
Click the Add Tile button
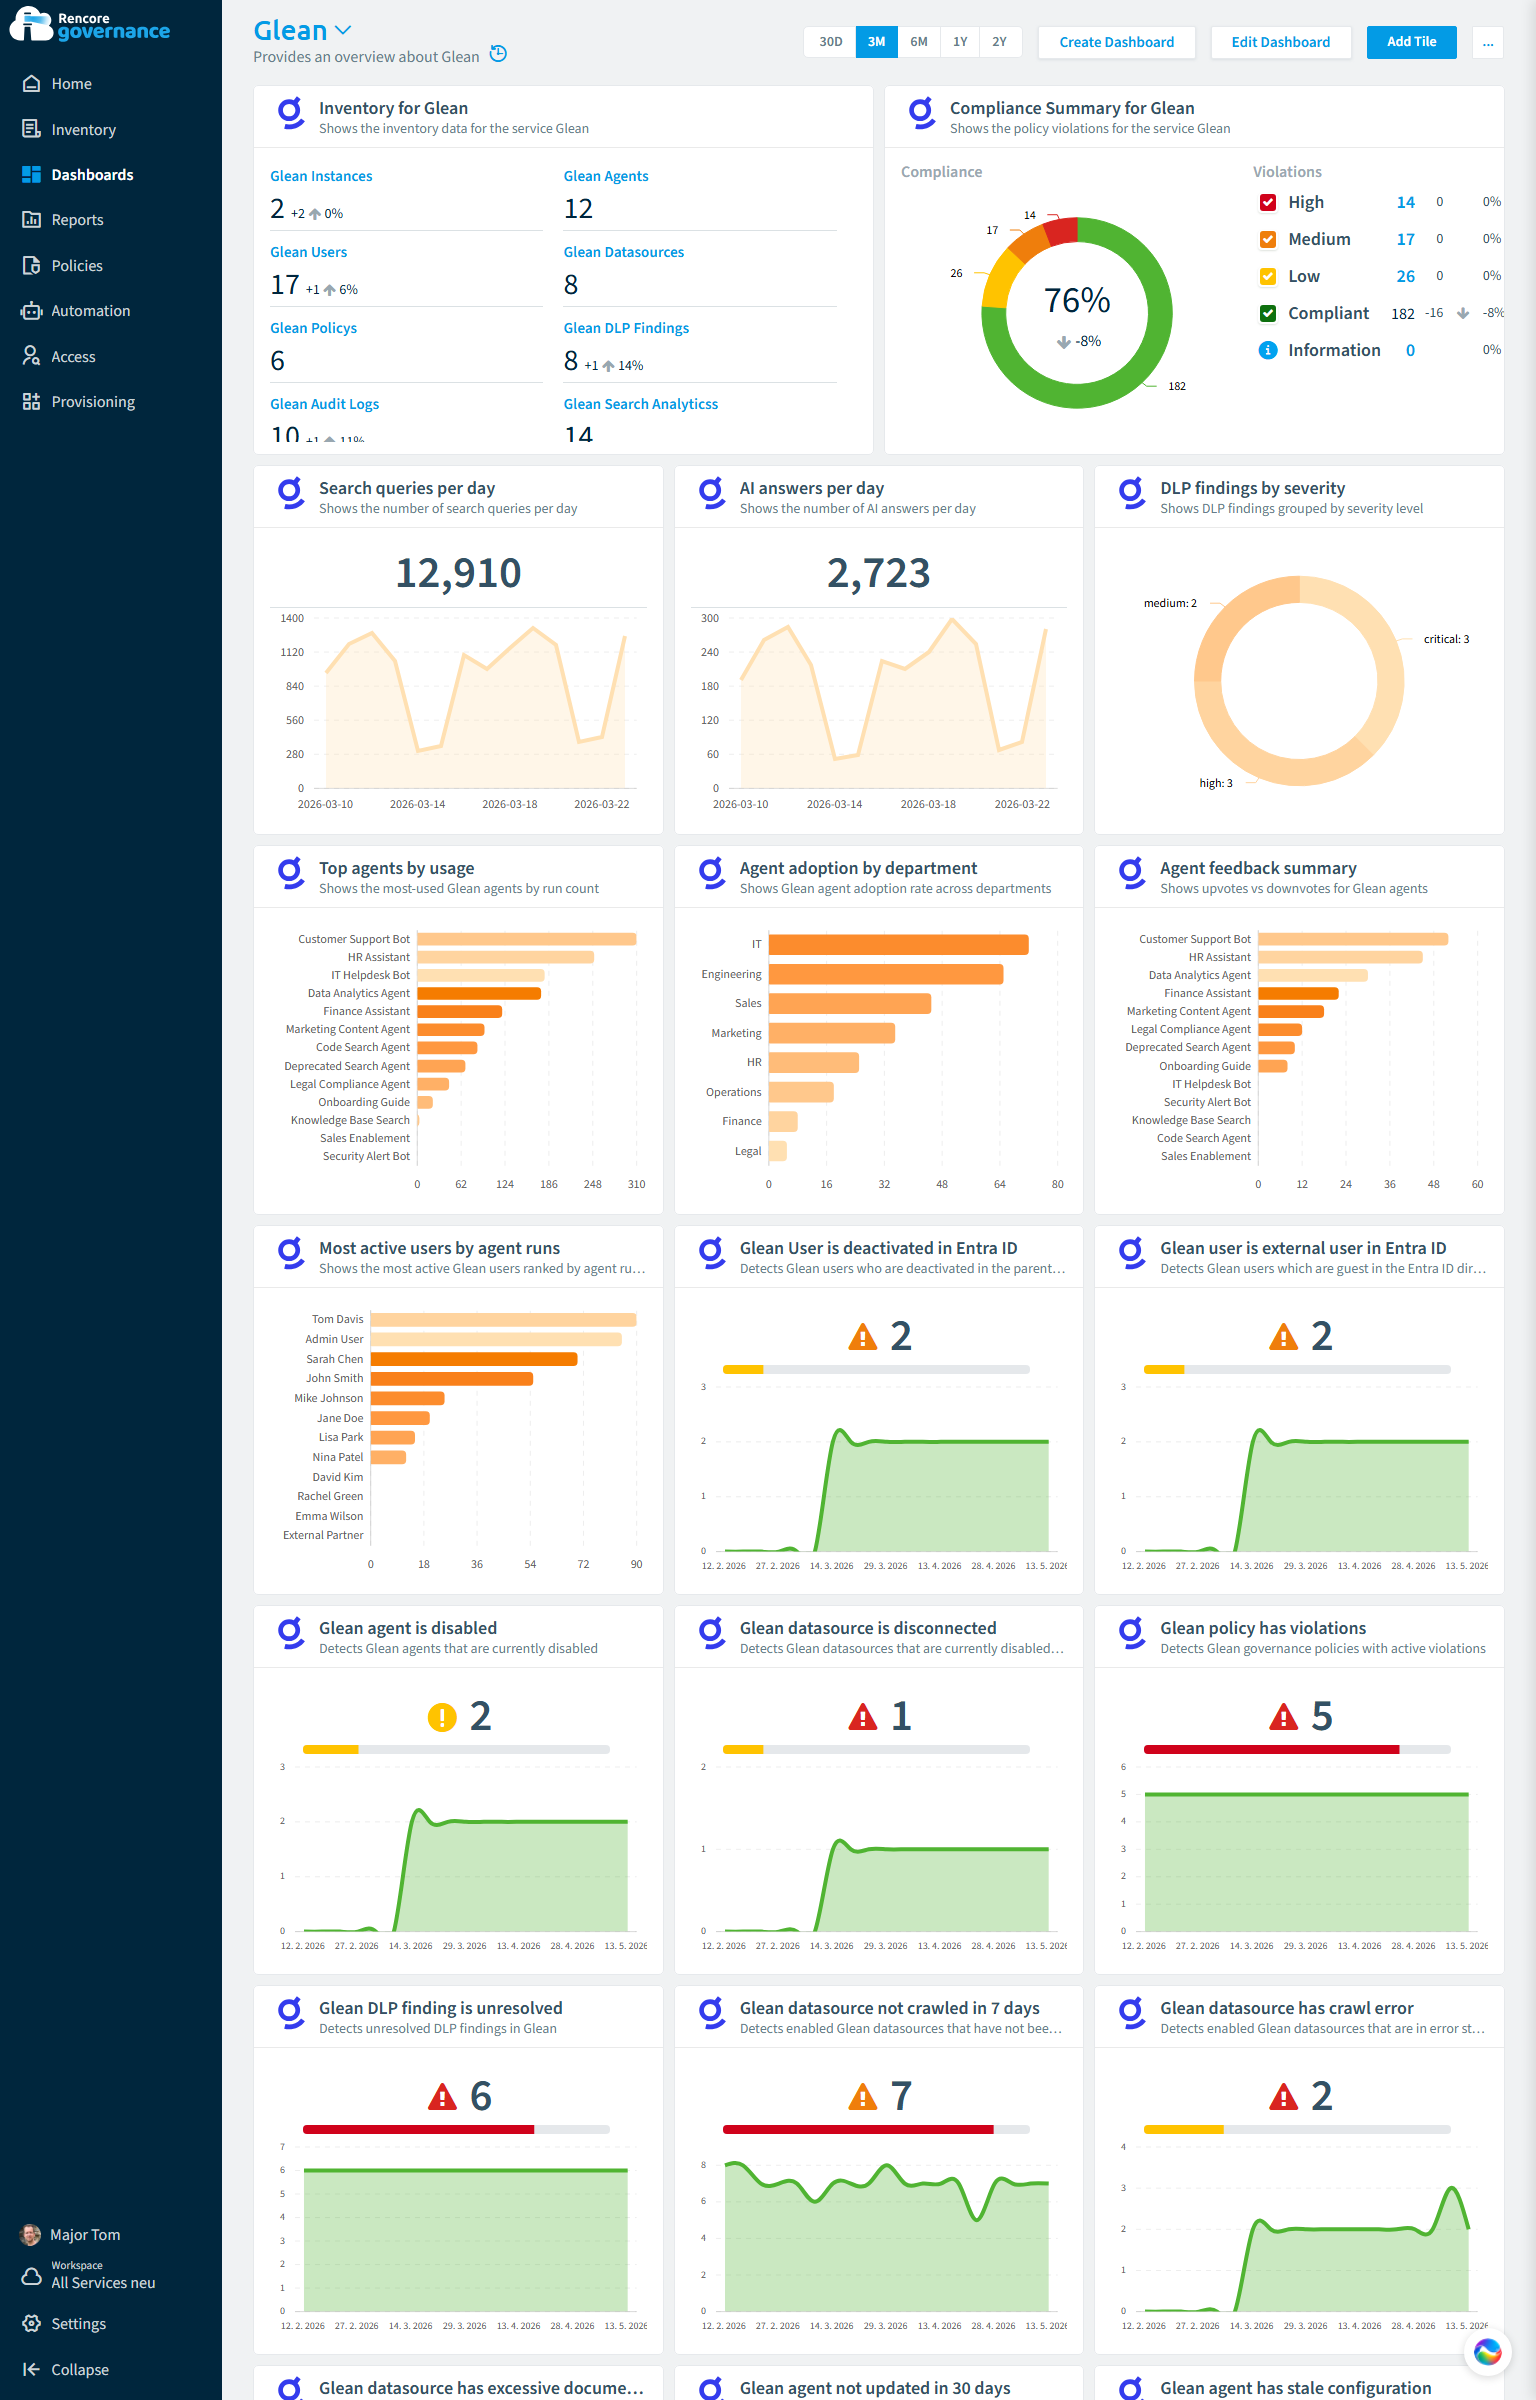(1411, 42)
